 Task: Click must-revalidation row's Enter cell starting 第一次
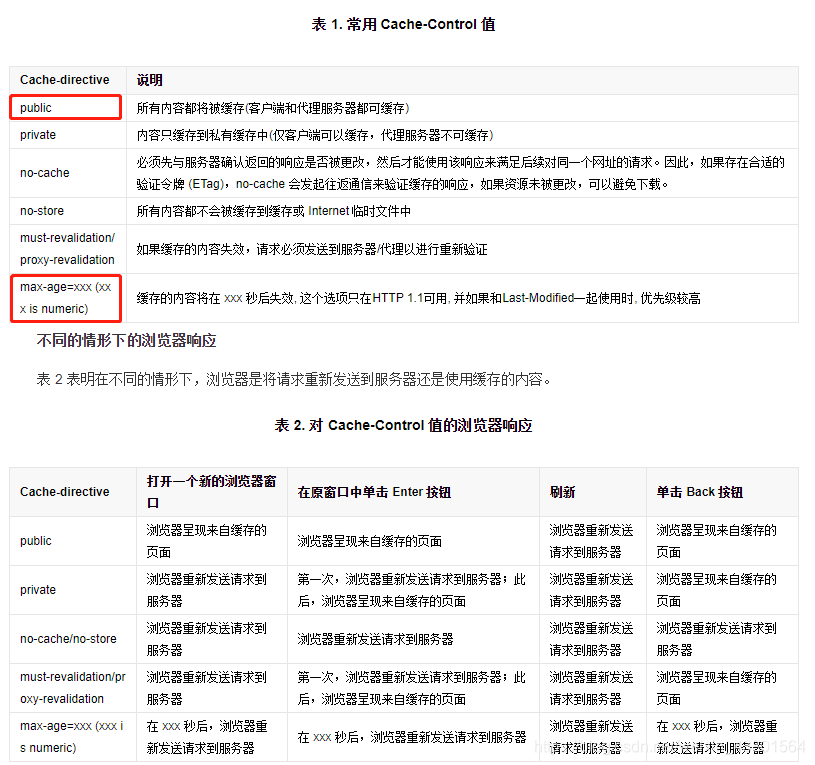point(412,688)
